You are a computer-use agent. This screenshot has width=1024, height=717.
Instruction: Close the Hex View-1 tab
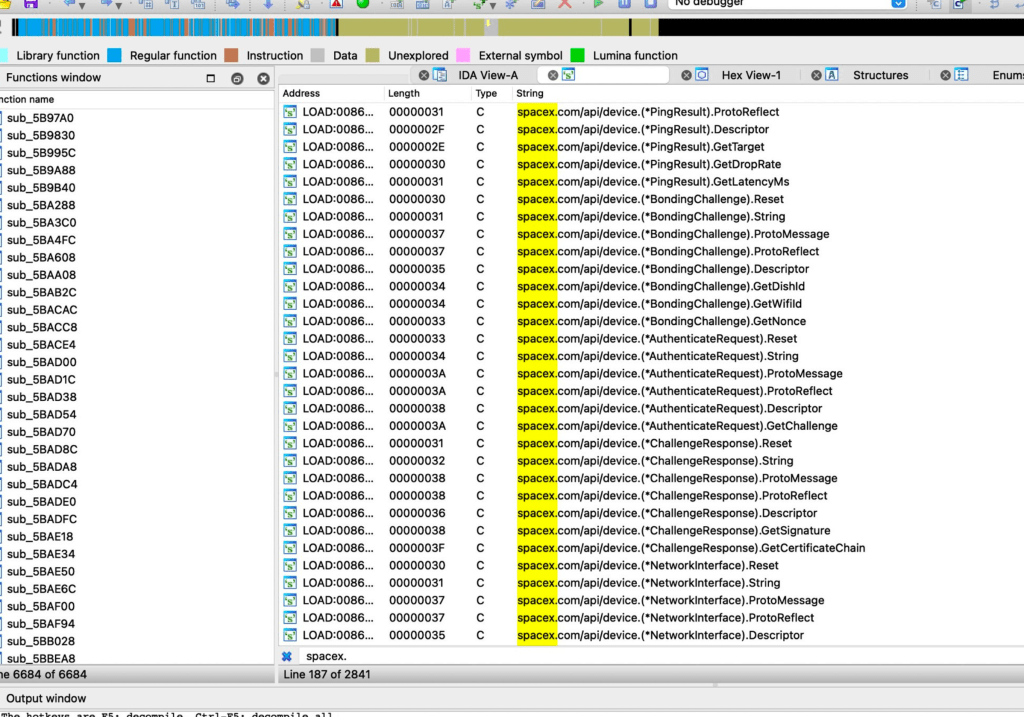(686, 75)
